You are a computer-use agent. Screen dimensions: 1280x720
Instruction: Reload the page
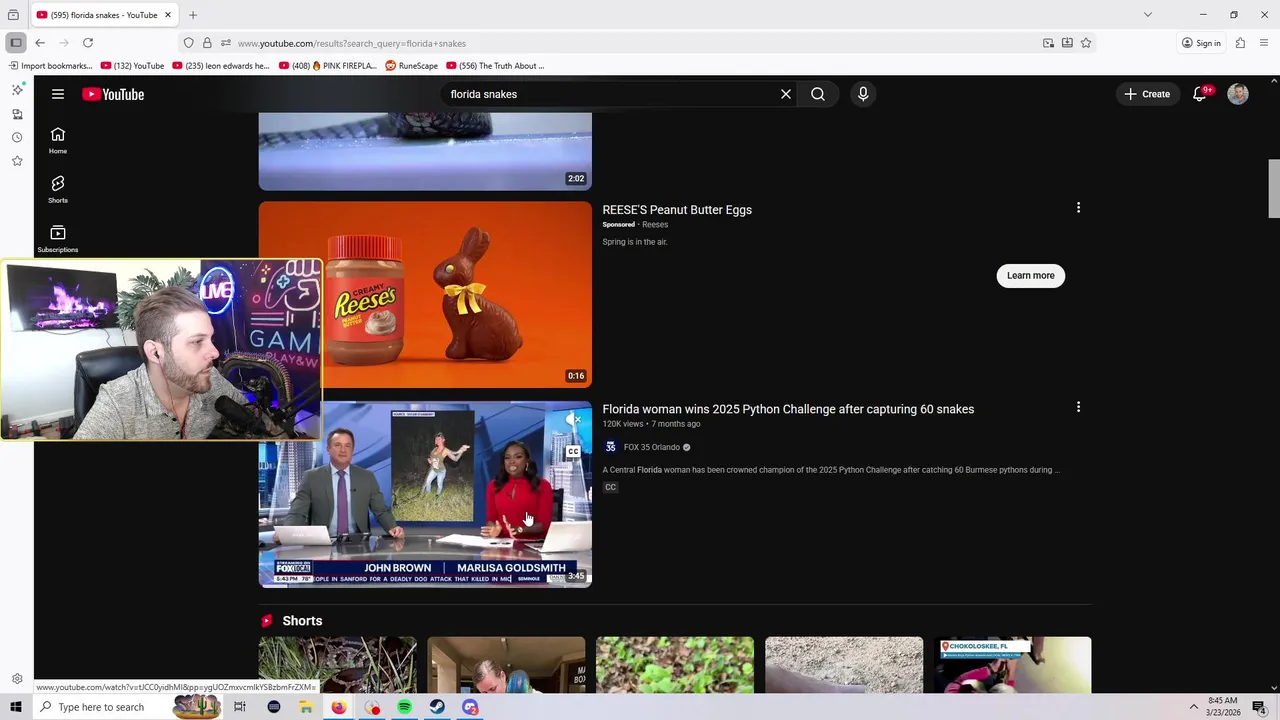click(x=88, y=43)
